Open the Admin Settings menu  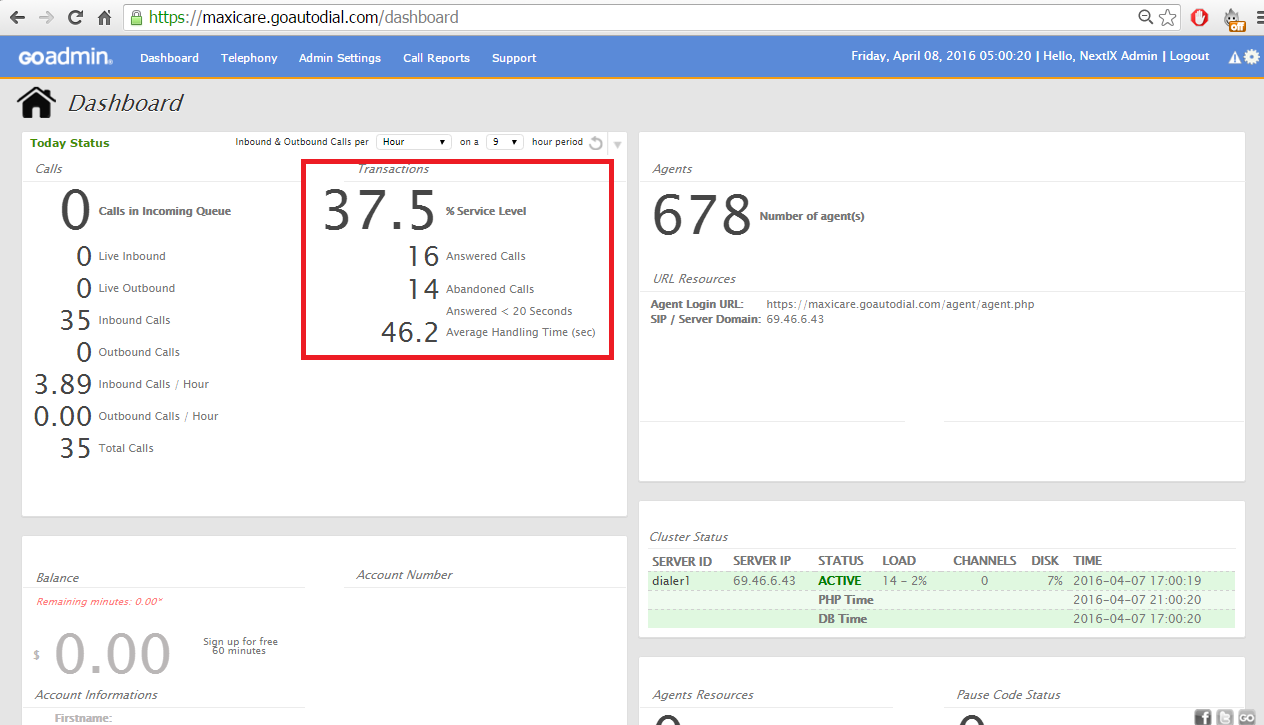340,58
